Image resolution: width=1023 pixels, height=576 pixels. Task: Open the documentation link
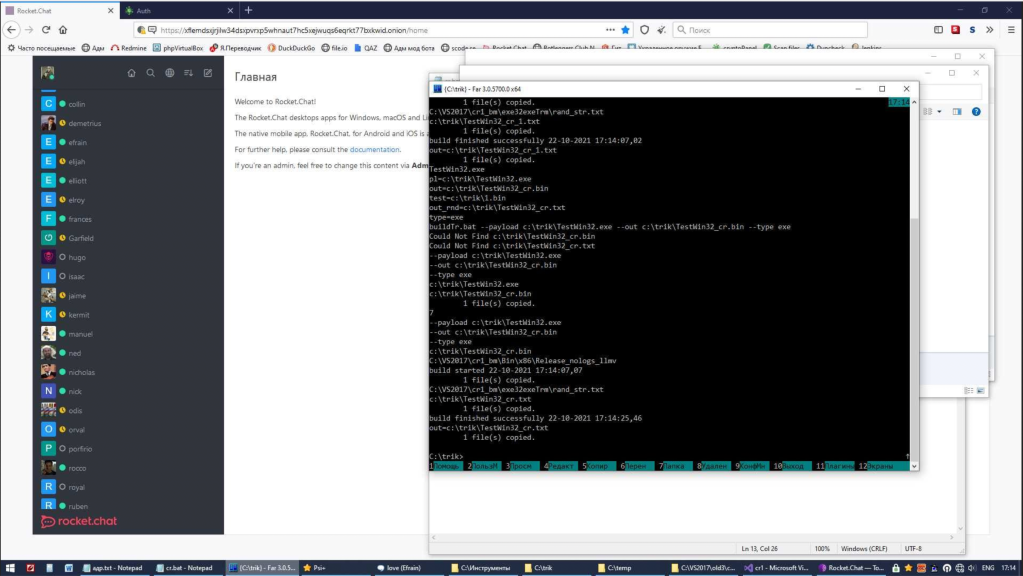(x=374, y=149)
